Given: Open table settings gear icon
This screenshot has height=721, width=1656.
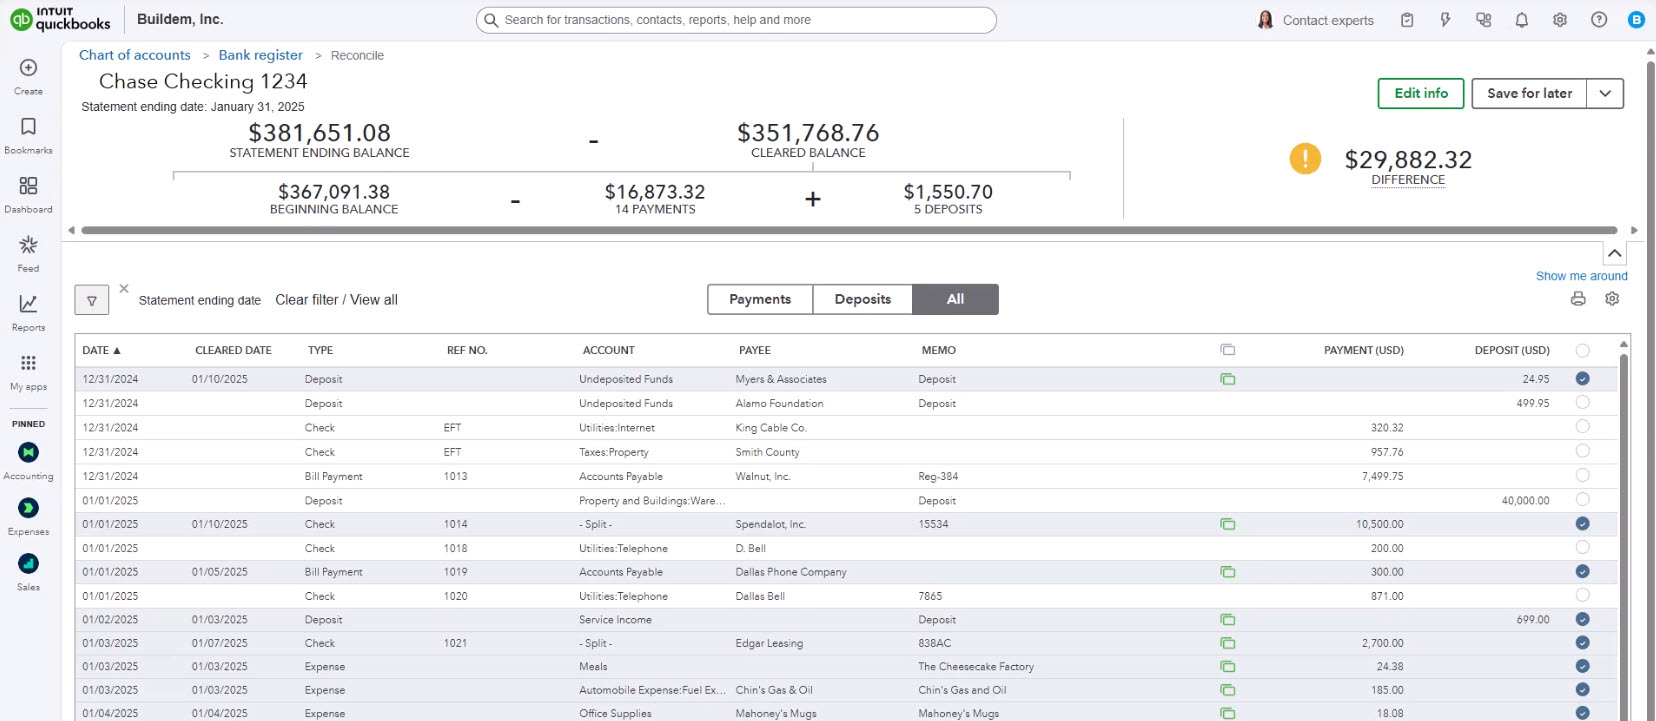Looking at the screenshot, I should coord(1612,299).
